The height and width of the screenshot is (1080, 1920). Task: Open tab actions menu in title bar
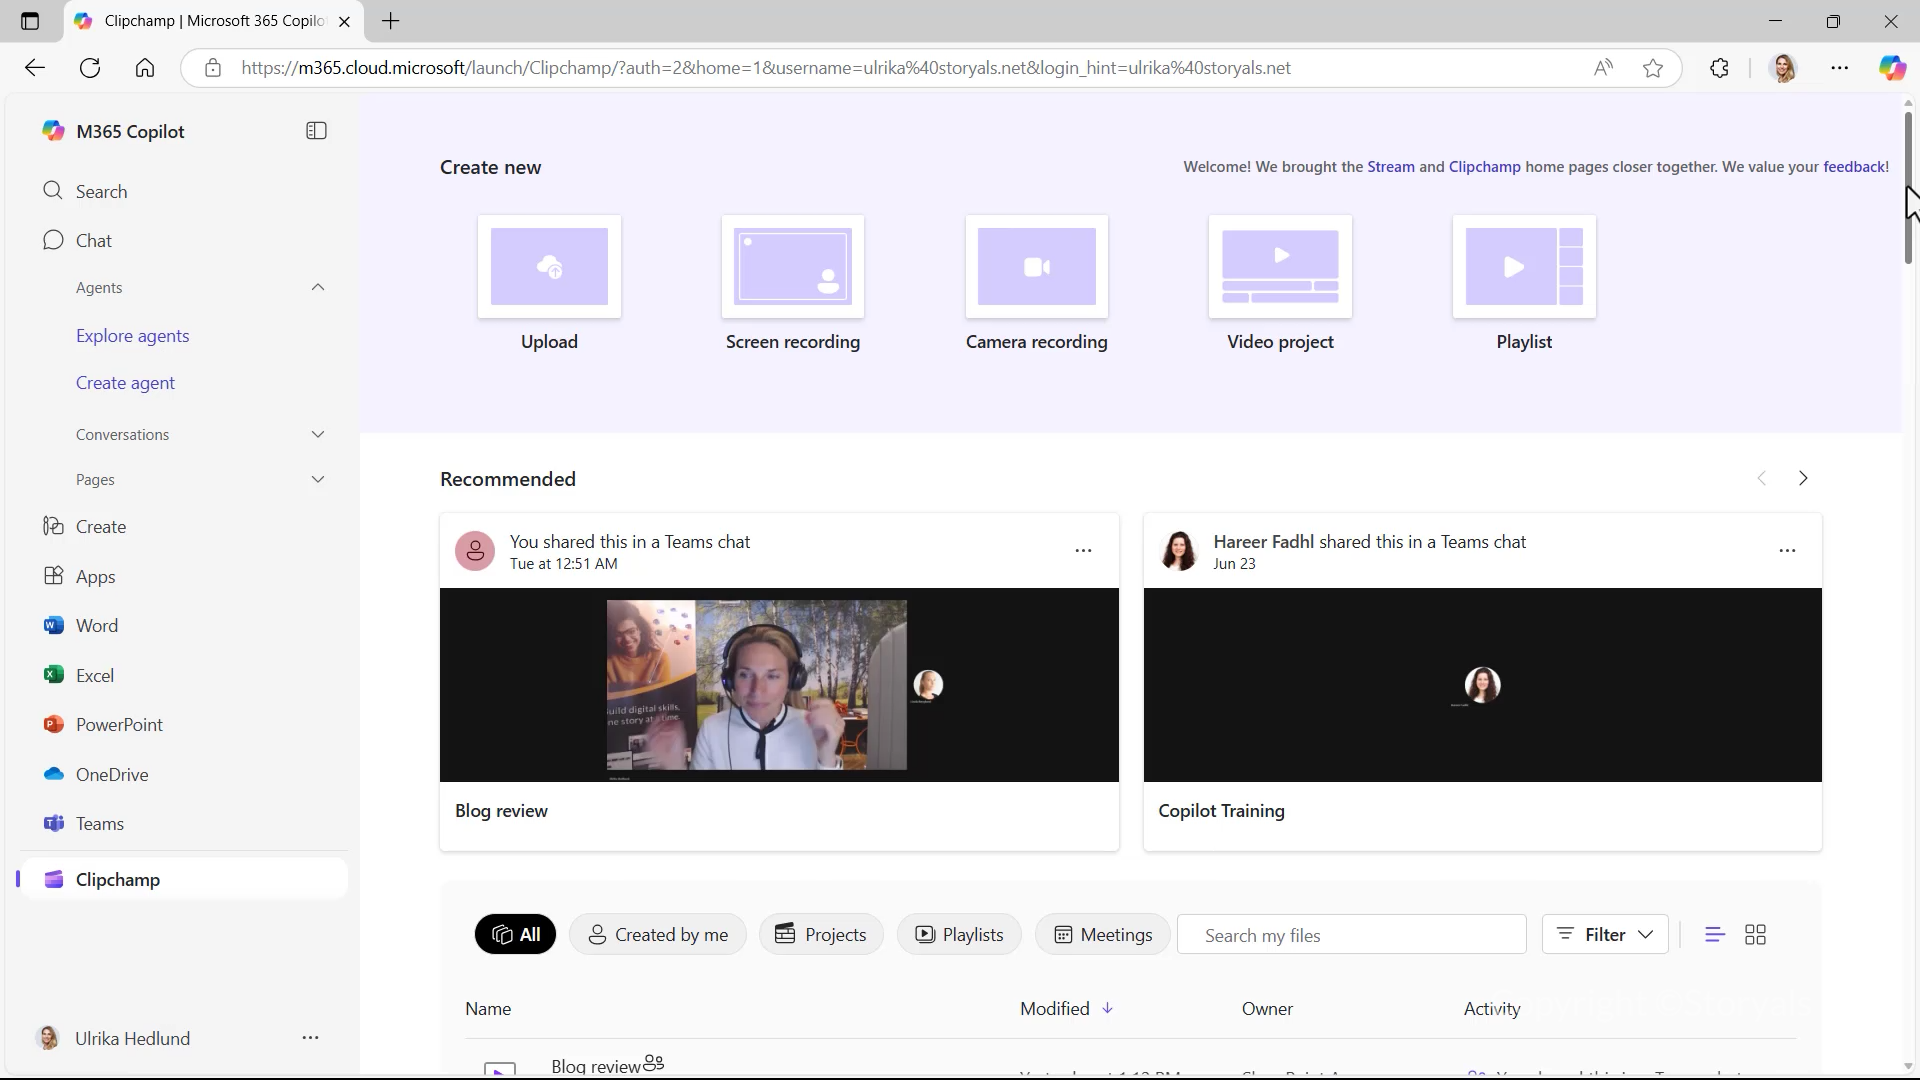[30, 21]
